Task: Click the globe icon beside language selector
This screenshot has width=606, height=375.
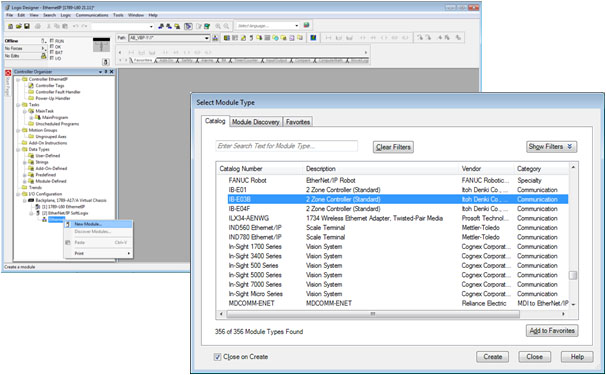Action: (x=306, y=25)
